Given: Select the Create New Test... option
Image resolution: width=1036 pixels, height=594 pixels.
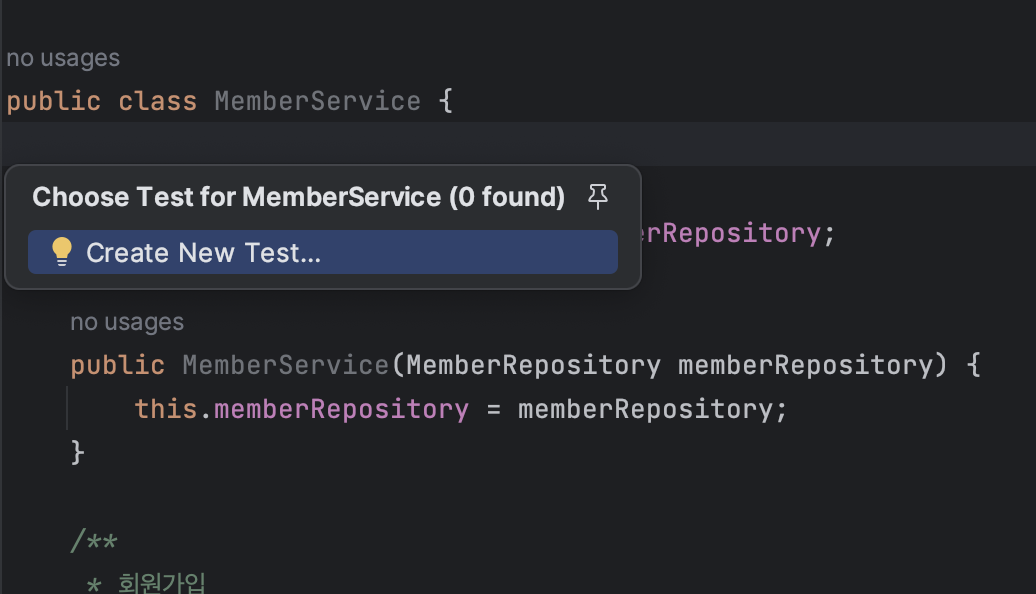Looking at the screenshot, I should click(322, 252).
